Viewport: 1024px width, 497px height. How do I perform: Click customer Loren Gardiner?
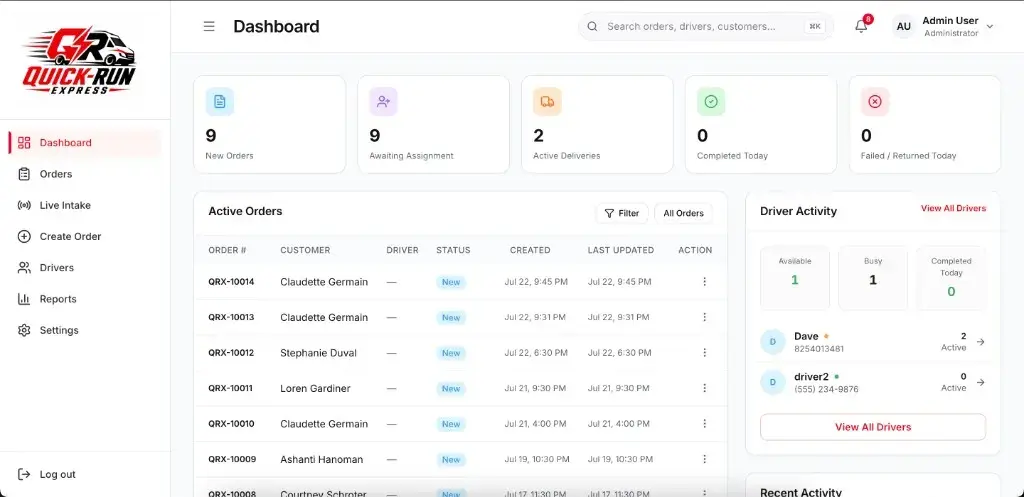coord(315,388)
